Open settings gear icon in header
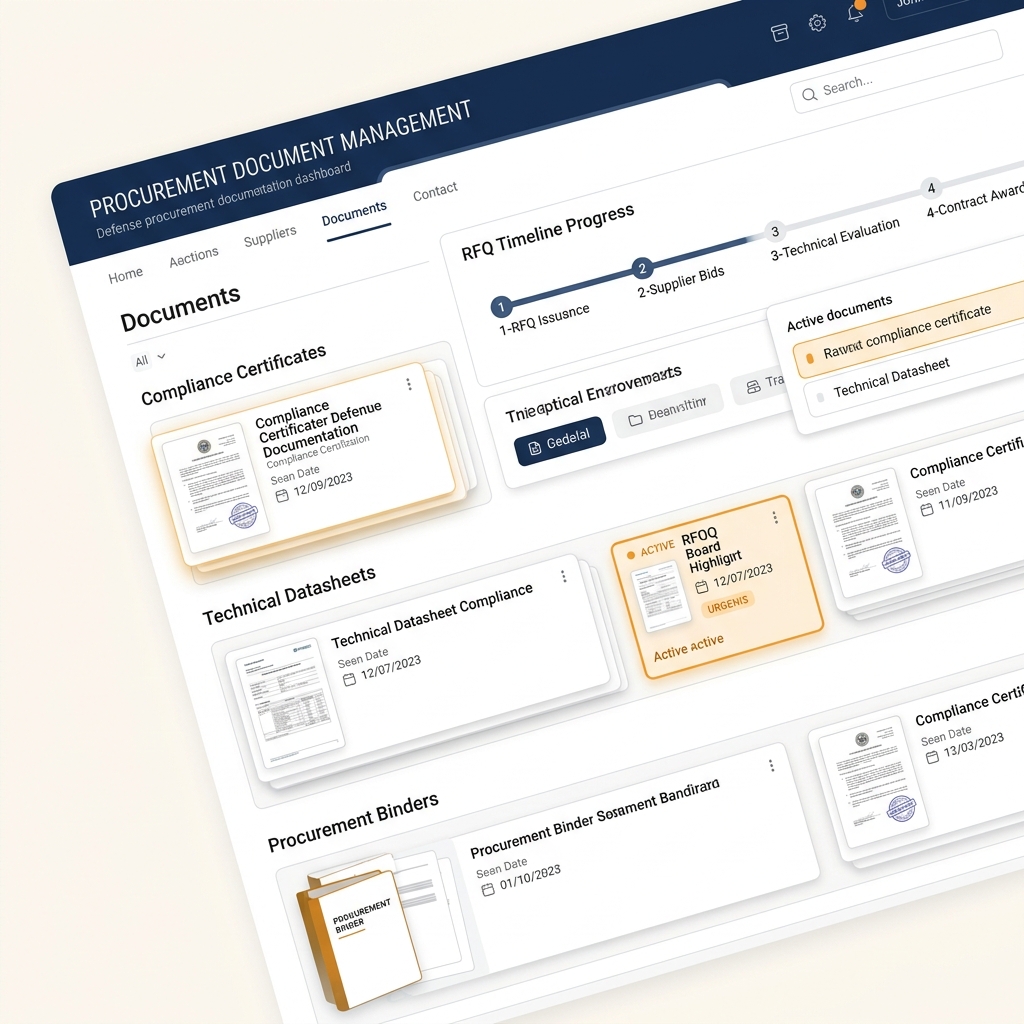 pos(817,23)
